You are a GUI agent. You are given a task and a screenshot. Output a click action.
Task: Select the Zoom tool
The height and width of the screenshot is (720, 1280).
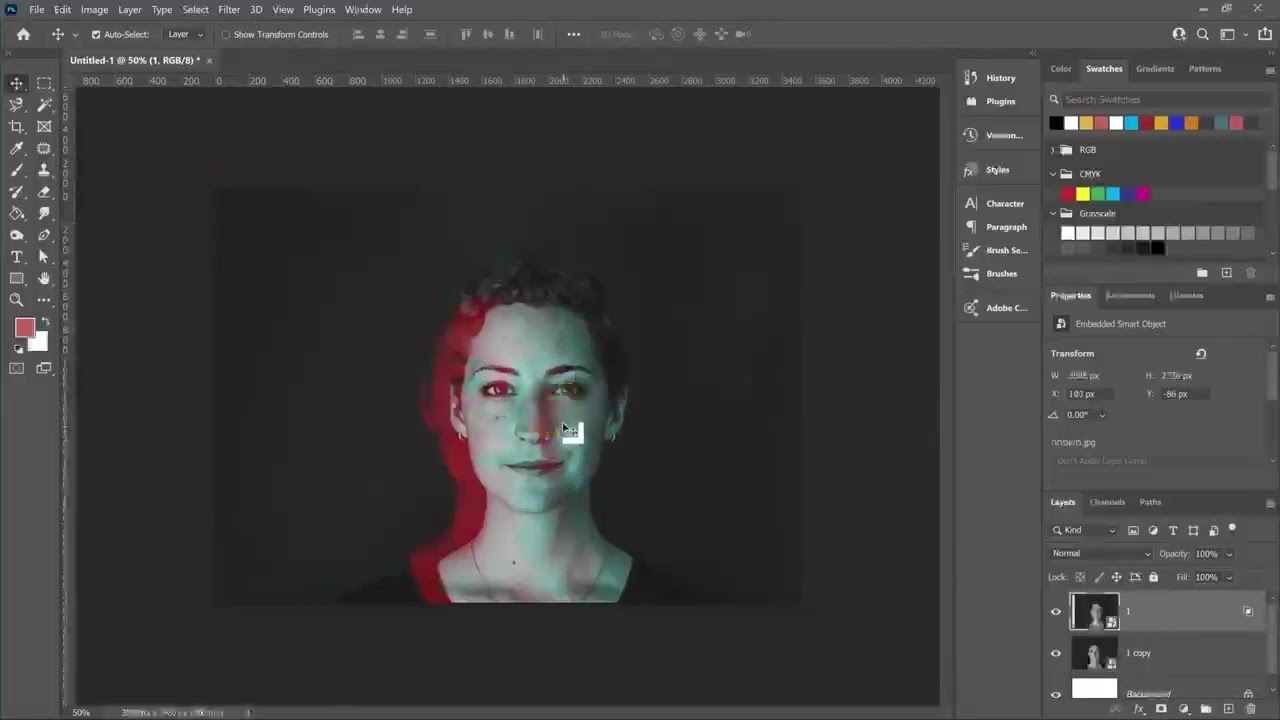17,300
